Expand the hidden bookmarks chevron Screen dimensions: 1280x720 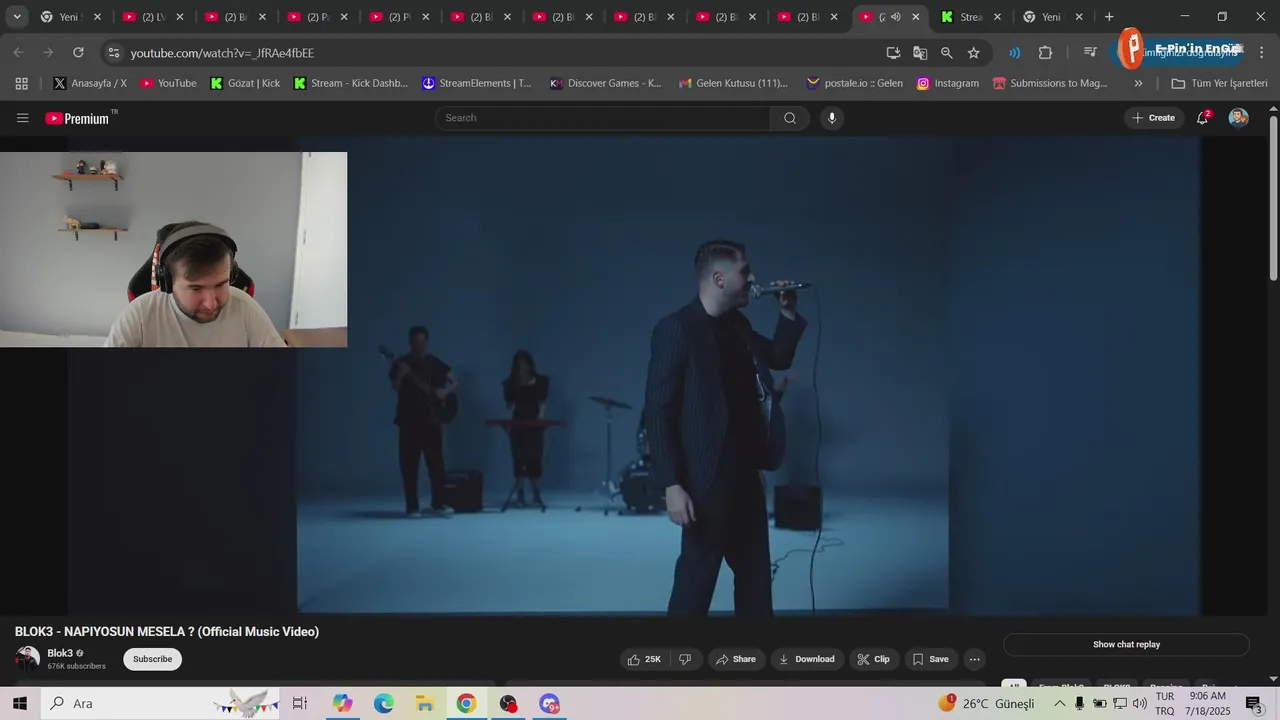tap(1138, 83)
